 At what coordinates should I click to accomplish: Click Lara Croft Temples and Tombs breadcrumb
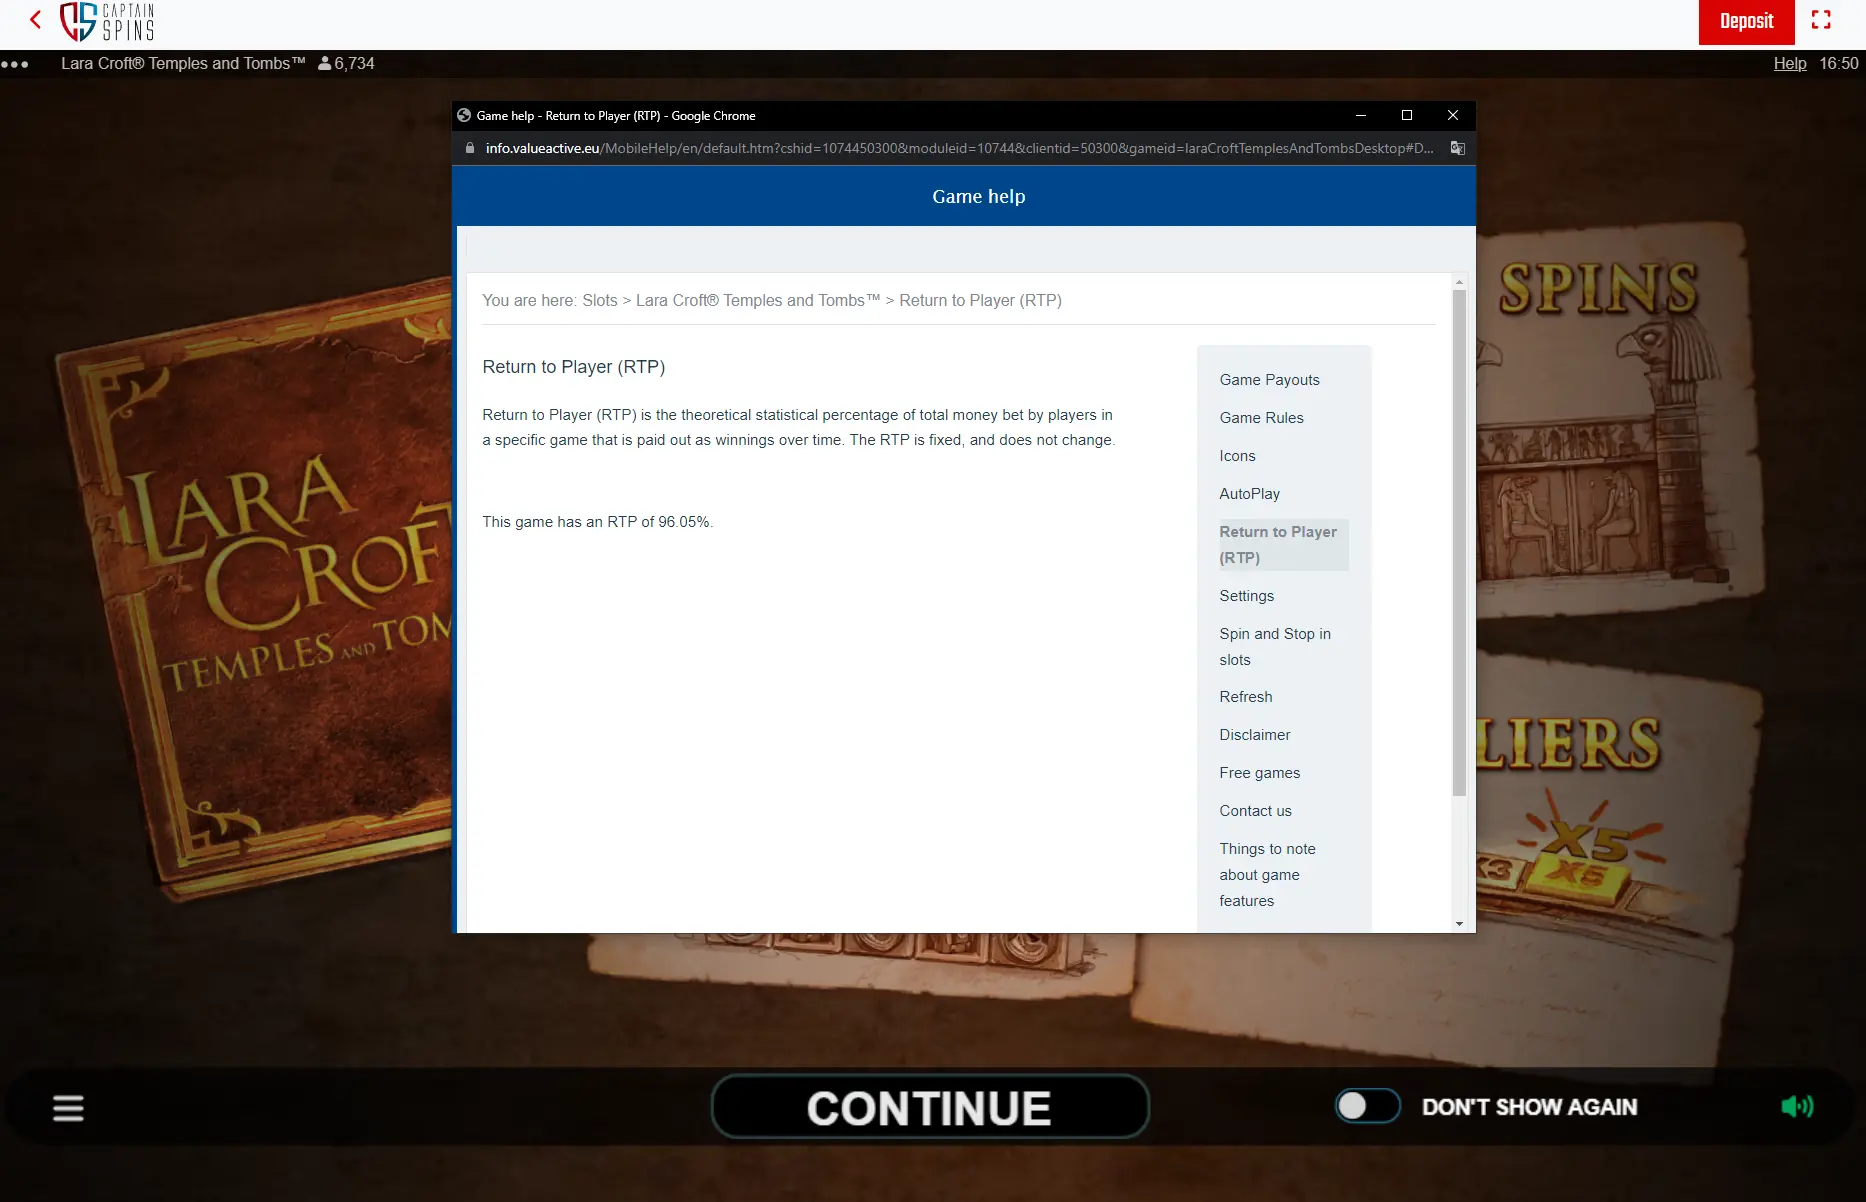tap(757, 301)
